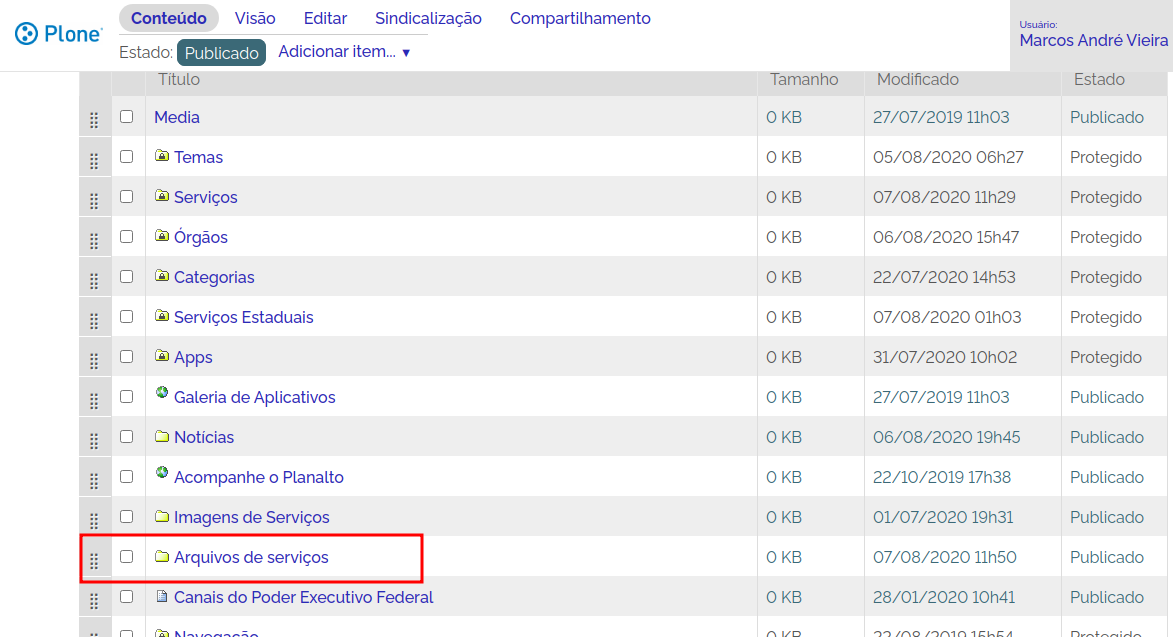Viewport: 1173px width, 637px height.
Task: Open the Imagens de Serviços link
Action: tap(251, 517)
